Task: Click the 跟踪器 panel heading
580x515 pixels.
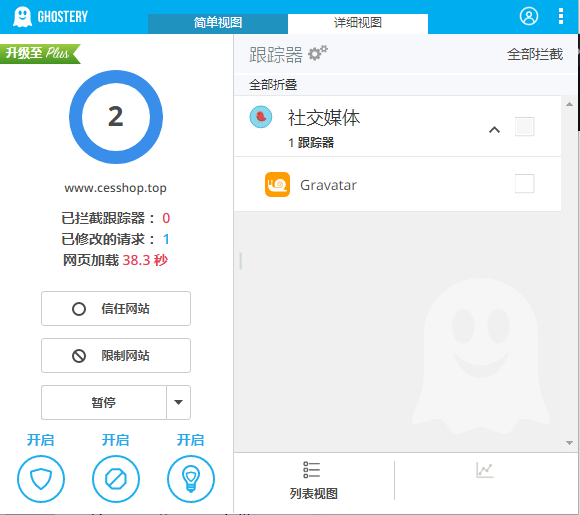Action: [x=276, y=55]
